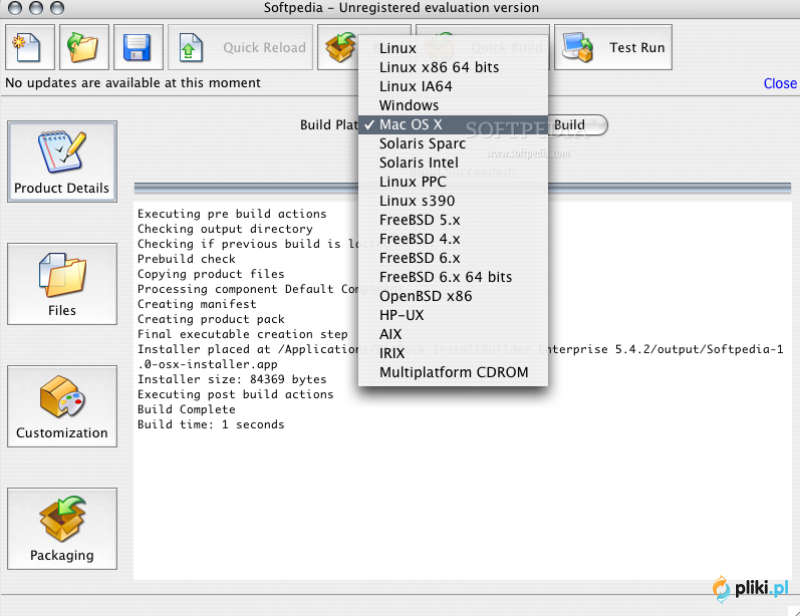800x616 pixels.
Task: Choose Linux IA64 from the list
Action: tap(453, 86)
